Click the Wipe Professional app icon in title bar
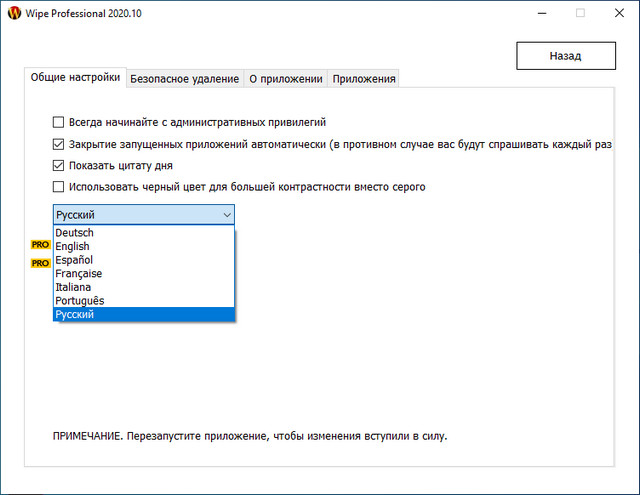640x495 pixels. [13, 13]
